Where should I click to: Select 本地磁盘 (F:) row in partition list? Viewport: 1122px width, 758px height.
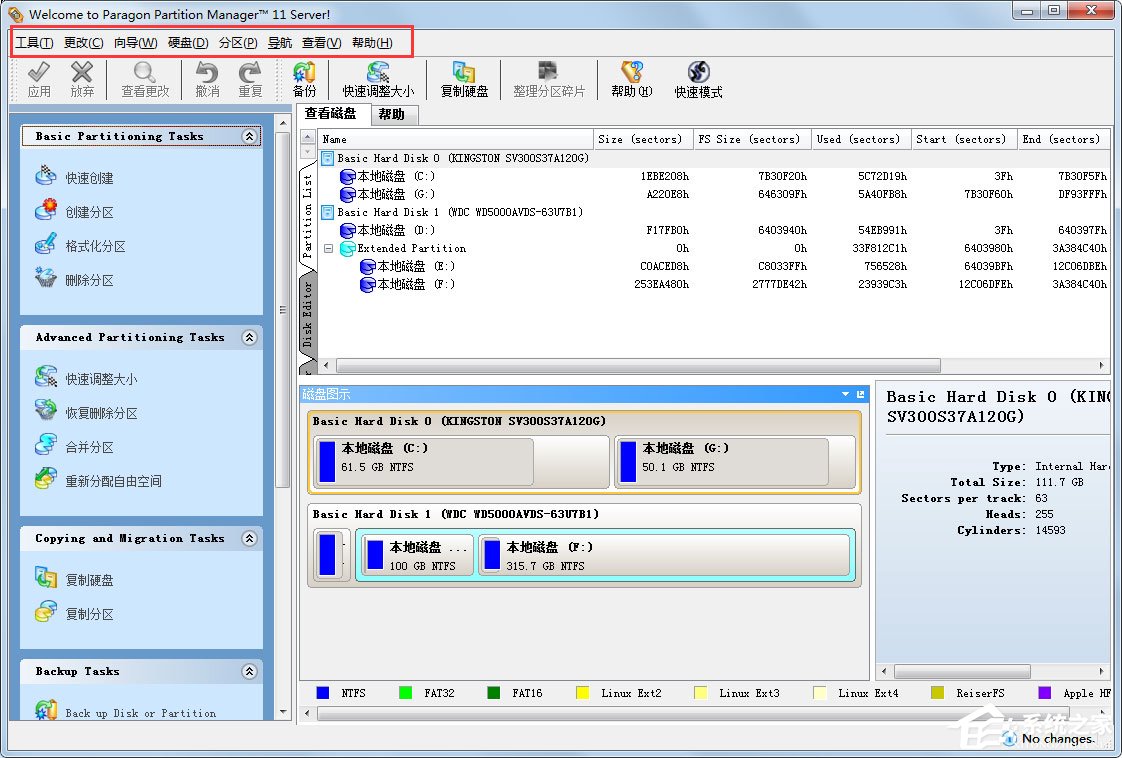(x=714, y=284)
